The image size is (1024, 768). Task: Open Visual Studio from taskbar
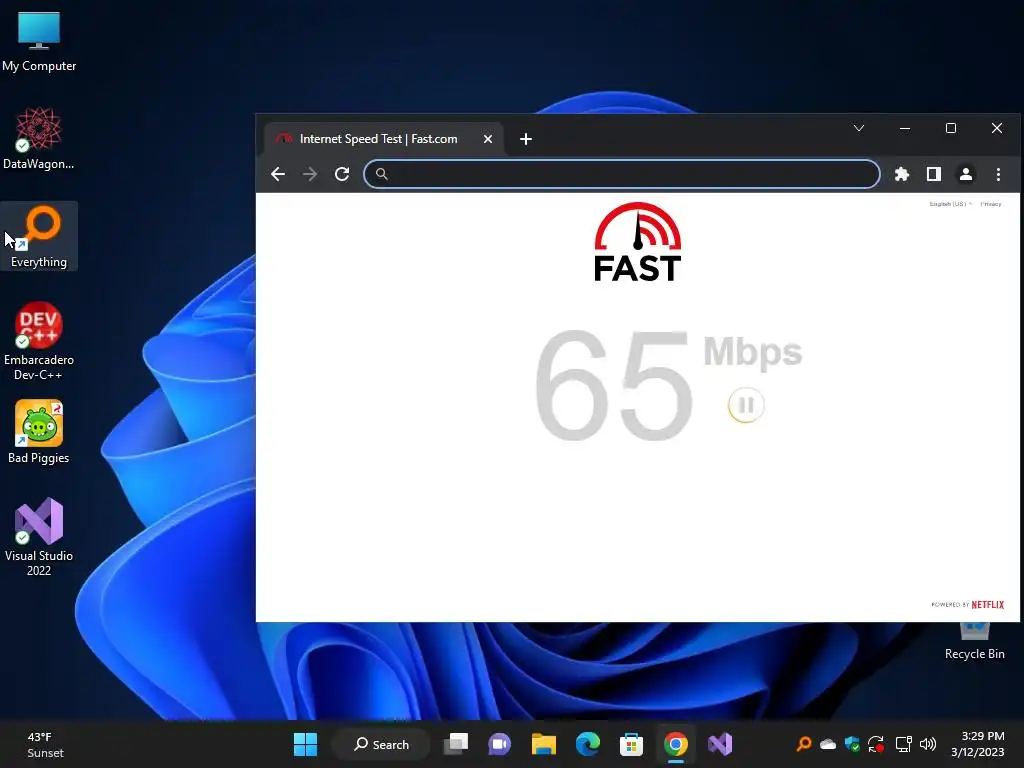tap(720, 744)
